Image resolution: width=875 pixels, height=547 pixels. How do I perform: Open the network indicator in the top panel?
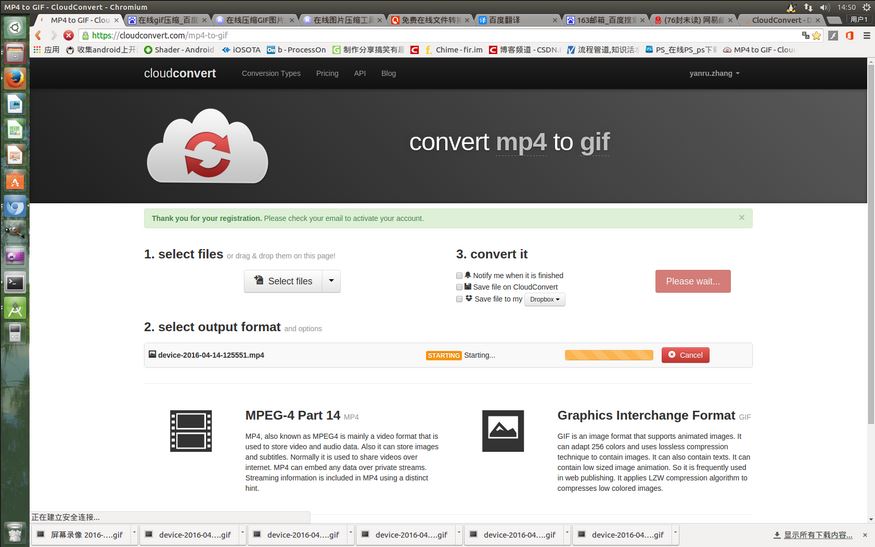click(808, 7)
